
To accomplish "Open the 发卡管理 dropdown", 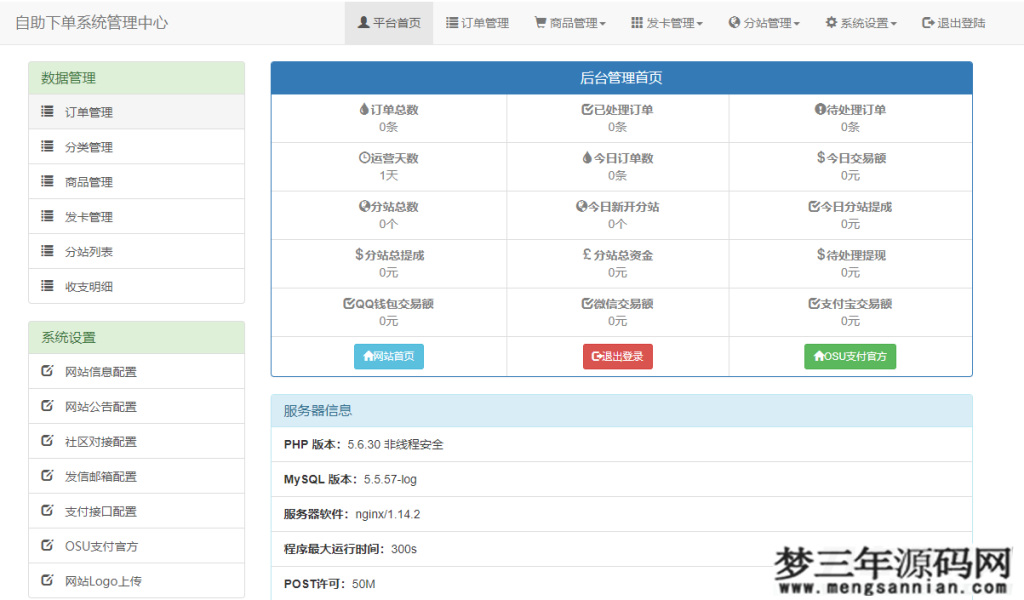I will coord(666,22).
